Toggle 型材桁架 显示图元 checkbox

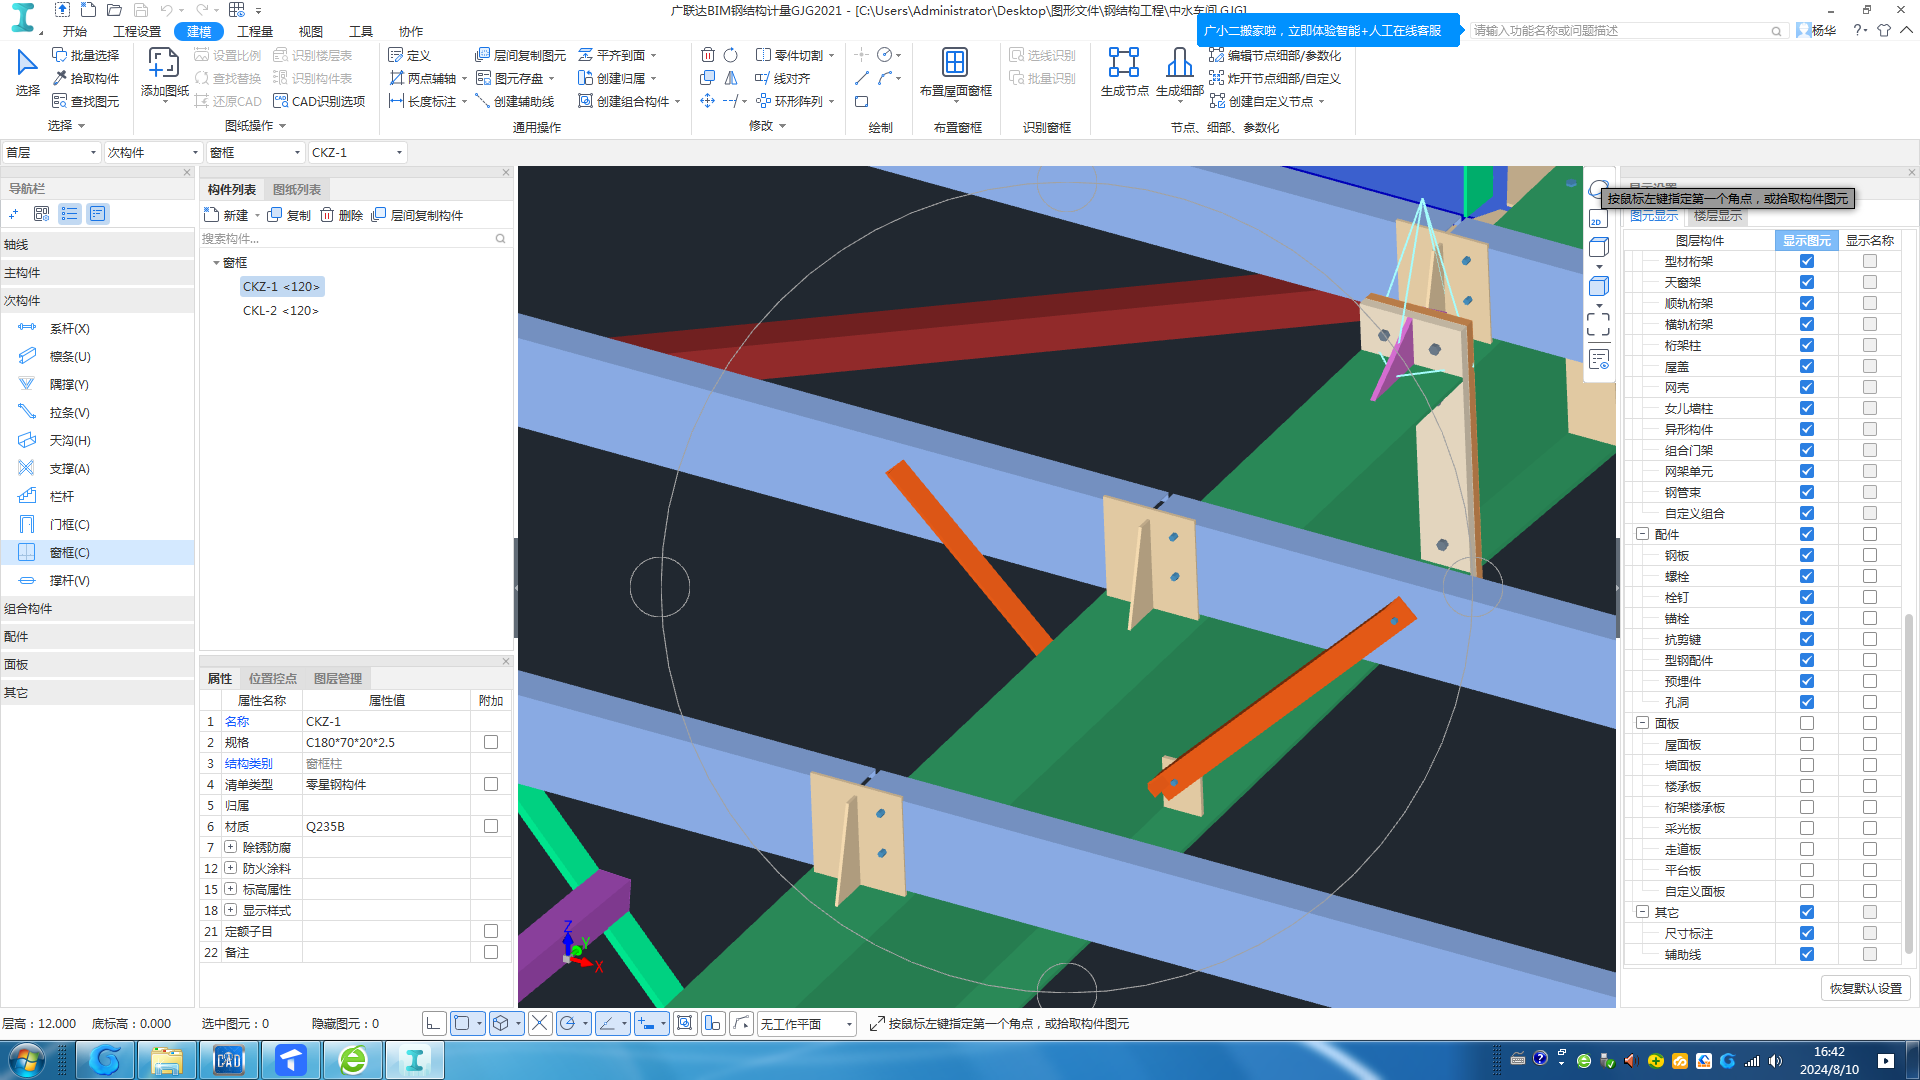(x=1807, y=261)
